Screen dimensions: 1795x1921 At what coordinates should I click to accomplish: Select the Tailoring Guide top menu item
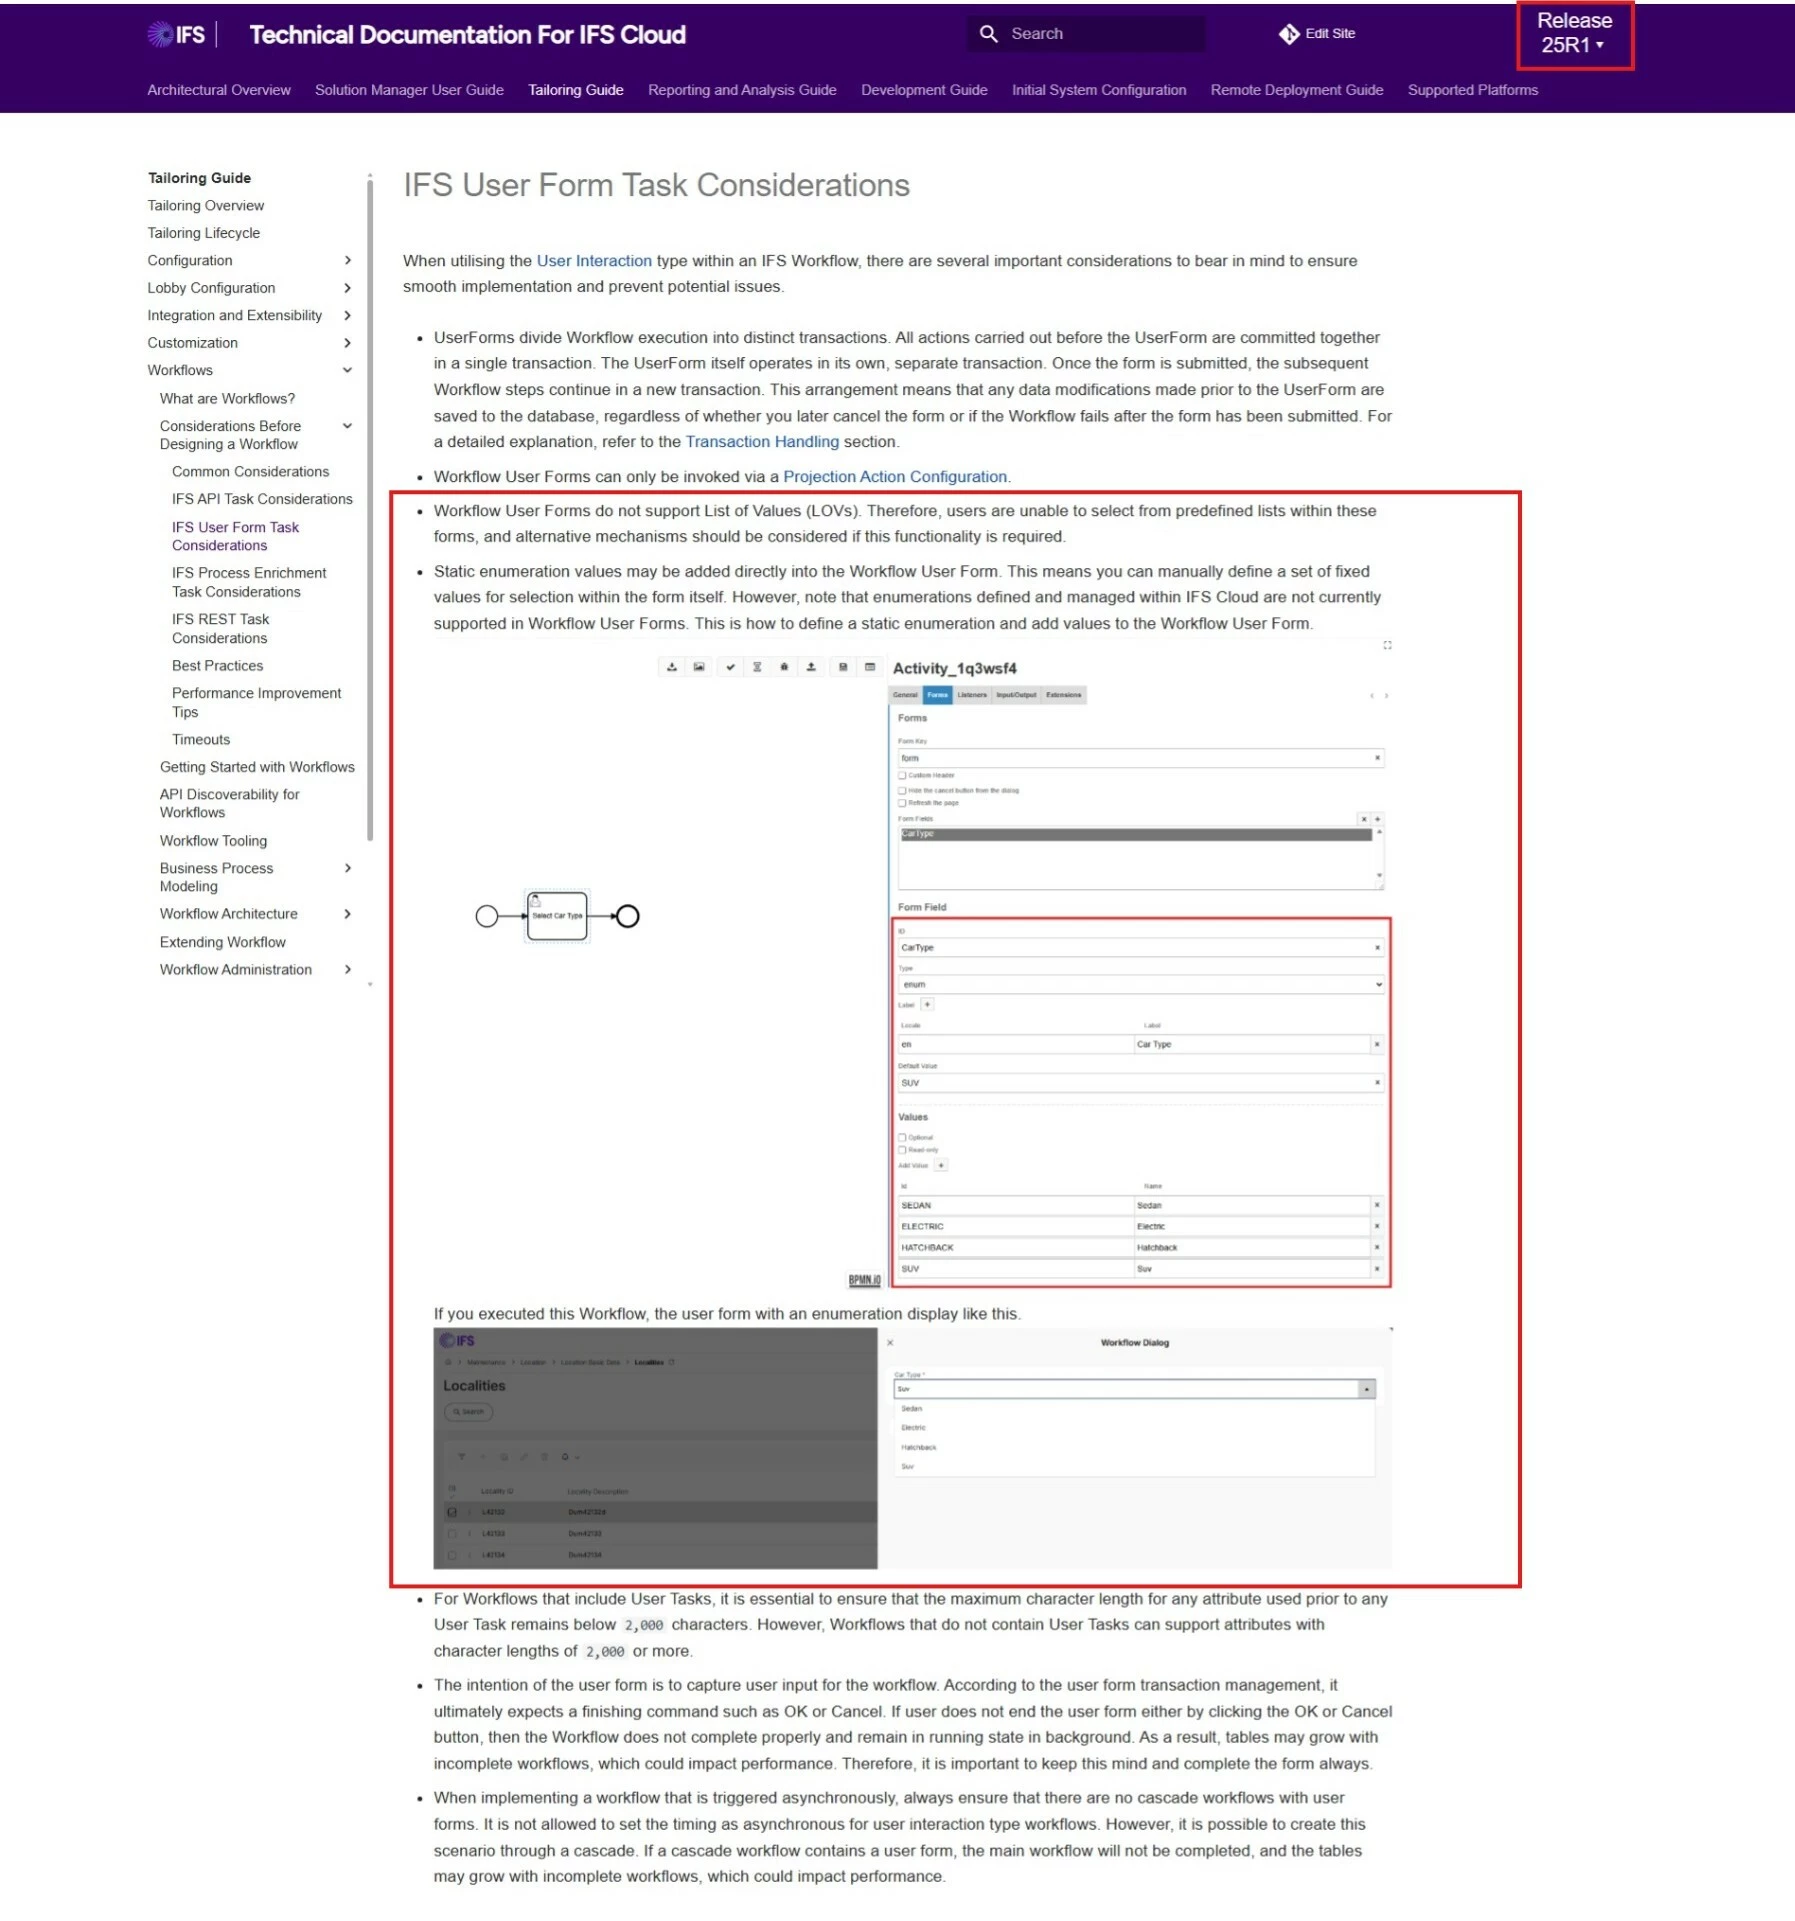(576, 90)
